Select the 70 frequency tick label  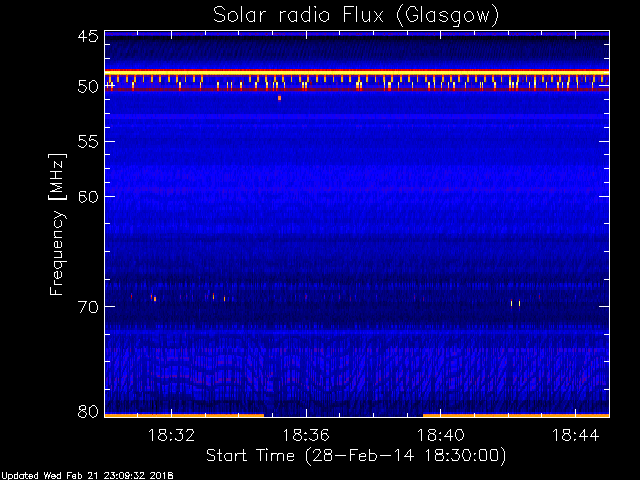pos(88,307)
